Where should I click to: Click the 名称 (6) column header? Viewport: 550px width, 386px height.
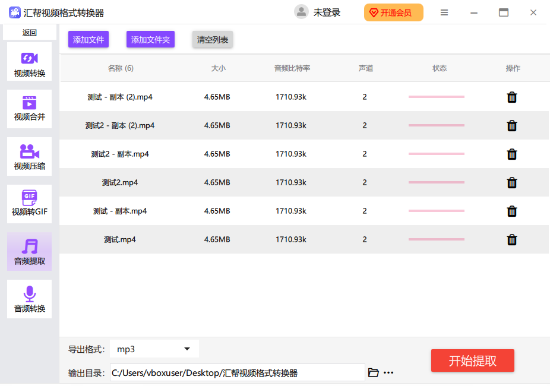(x=120, y=68)
